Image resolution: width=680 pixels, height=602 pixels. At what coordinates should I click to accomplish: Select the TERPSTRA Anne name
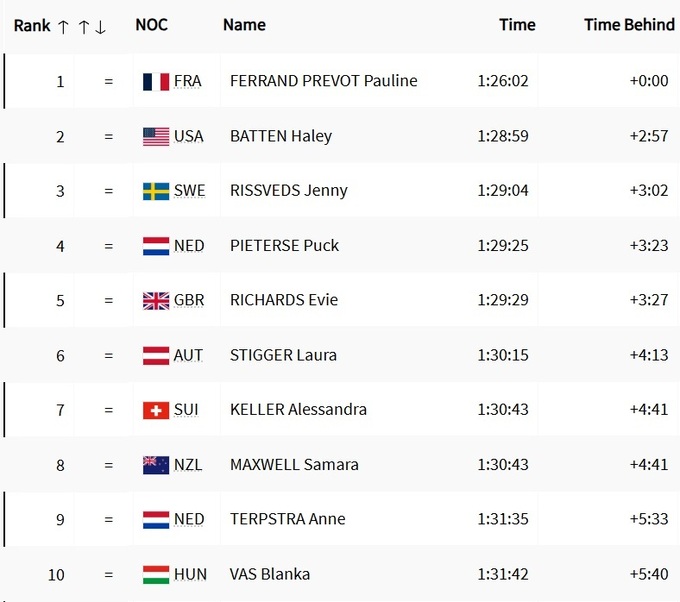[287, 519]
